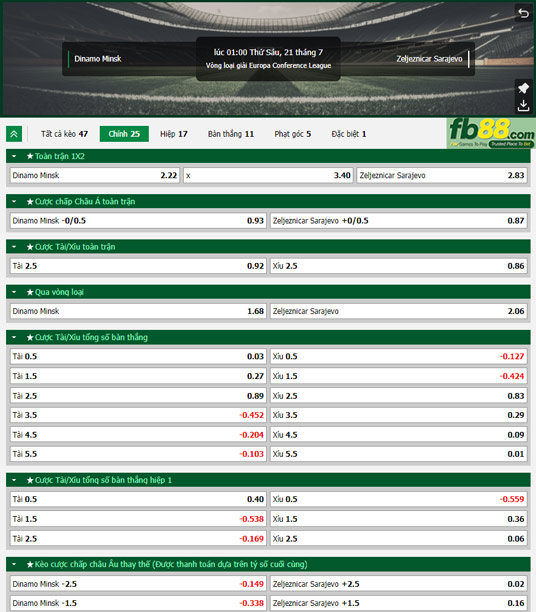The image size is (536, 612).
Task: Click star icon beside Qua vòng loại
Action: [x=30, y=292]
